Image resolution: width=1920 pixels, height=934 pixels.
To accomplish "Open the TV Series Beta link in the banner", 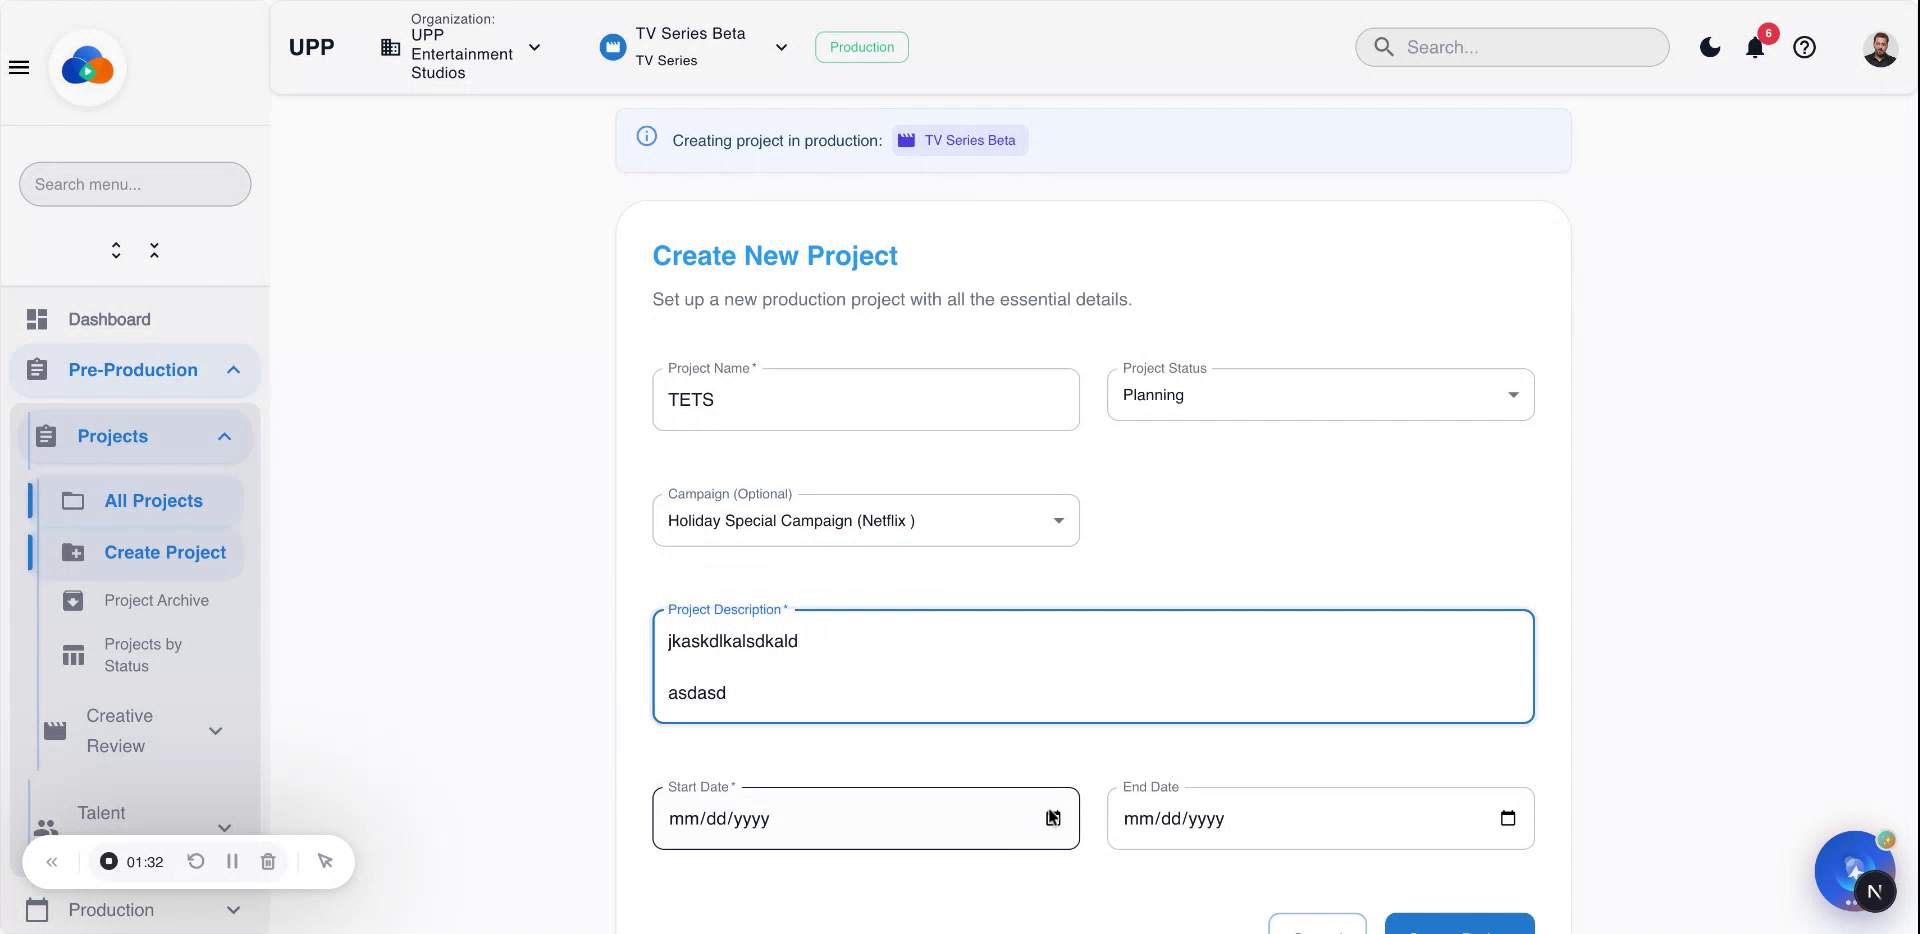I will click(x=958, y=140).
